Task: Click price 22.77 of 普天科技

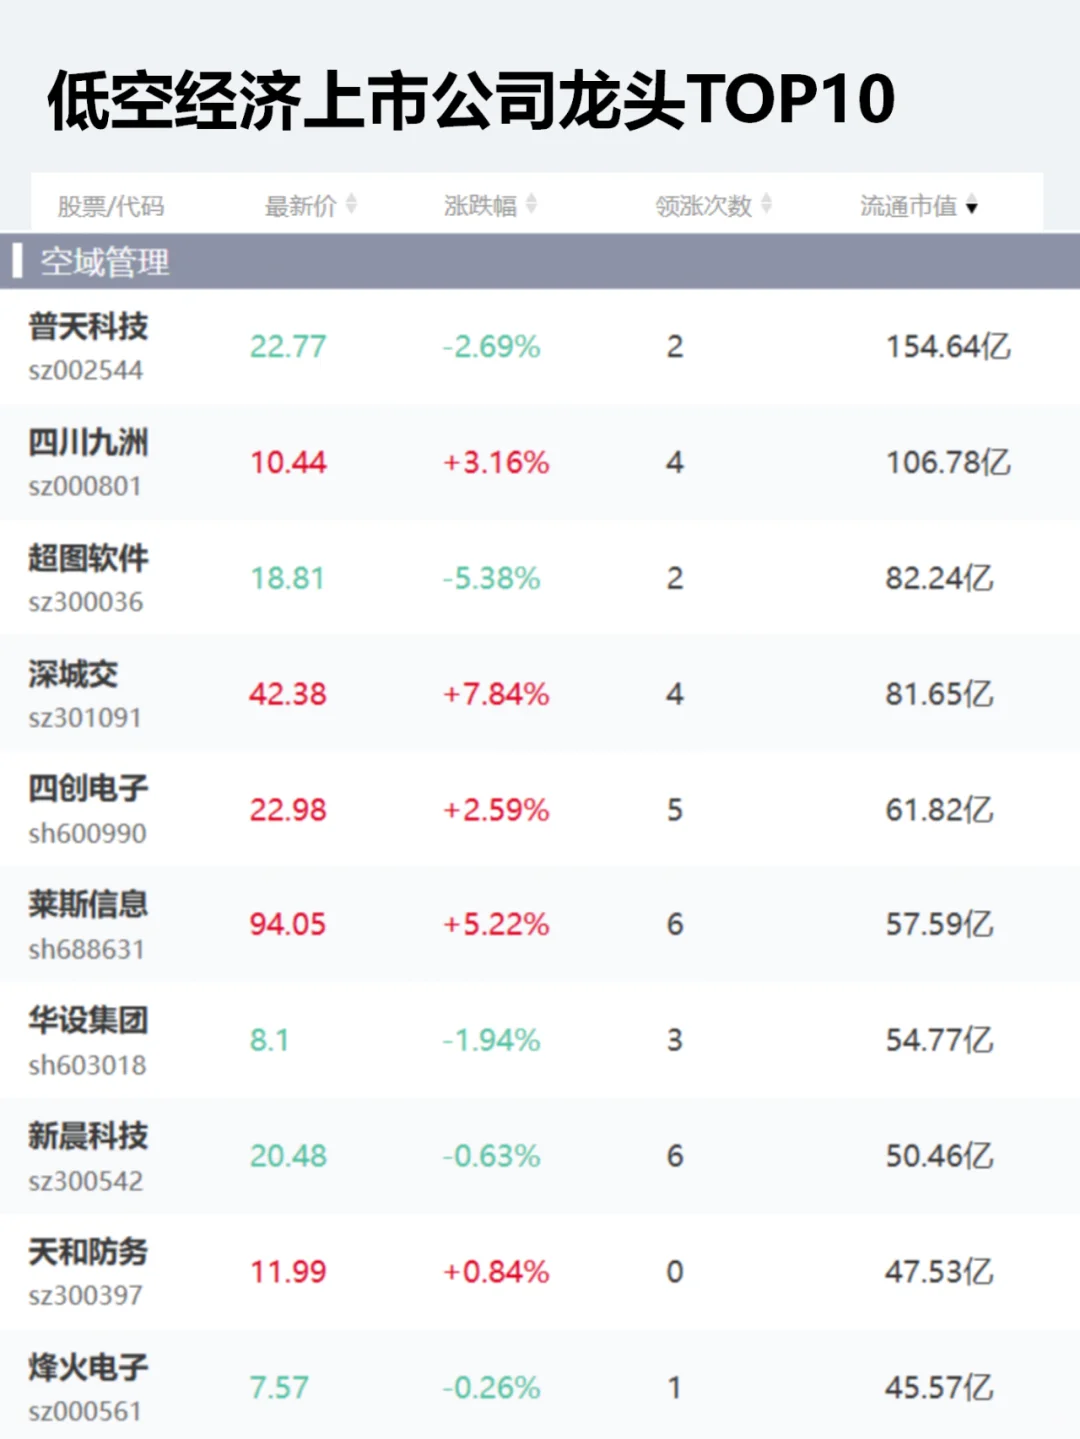Action: pos(288,347)
